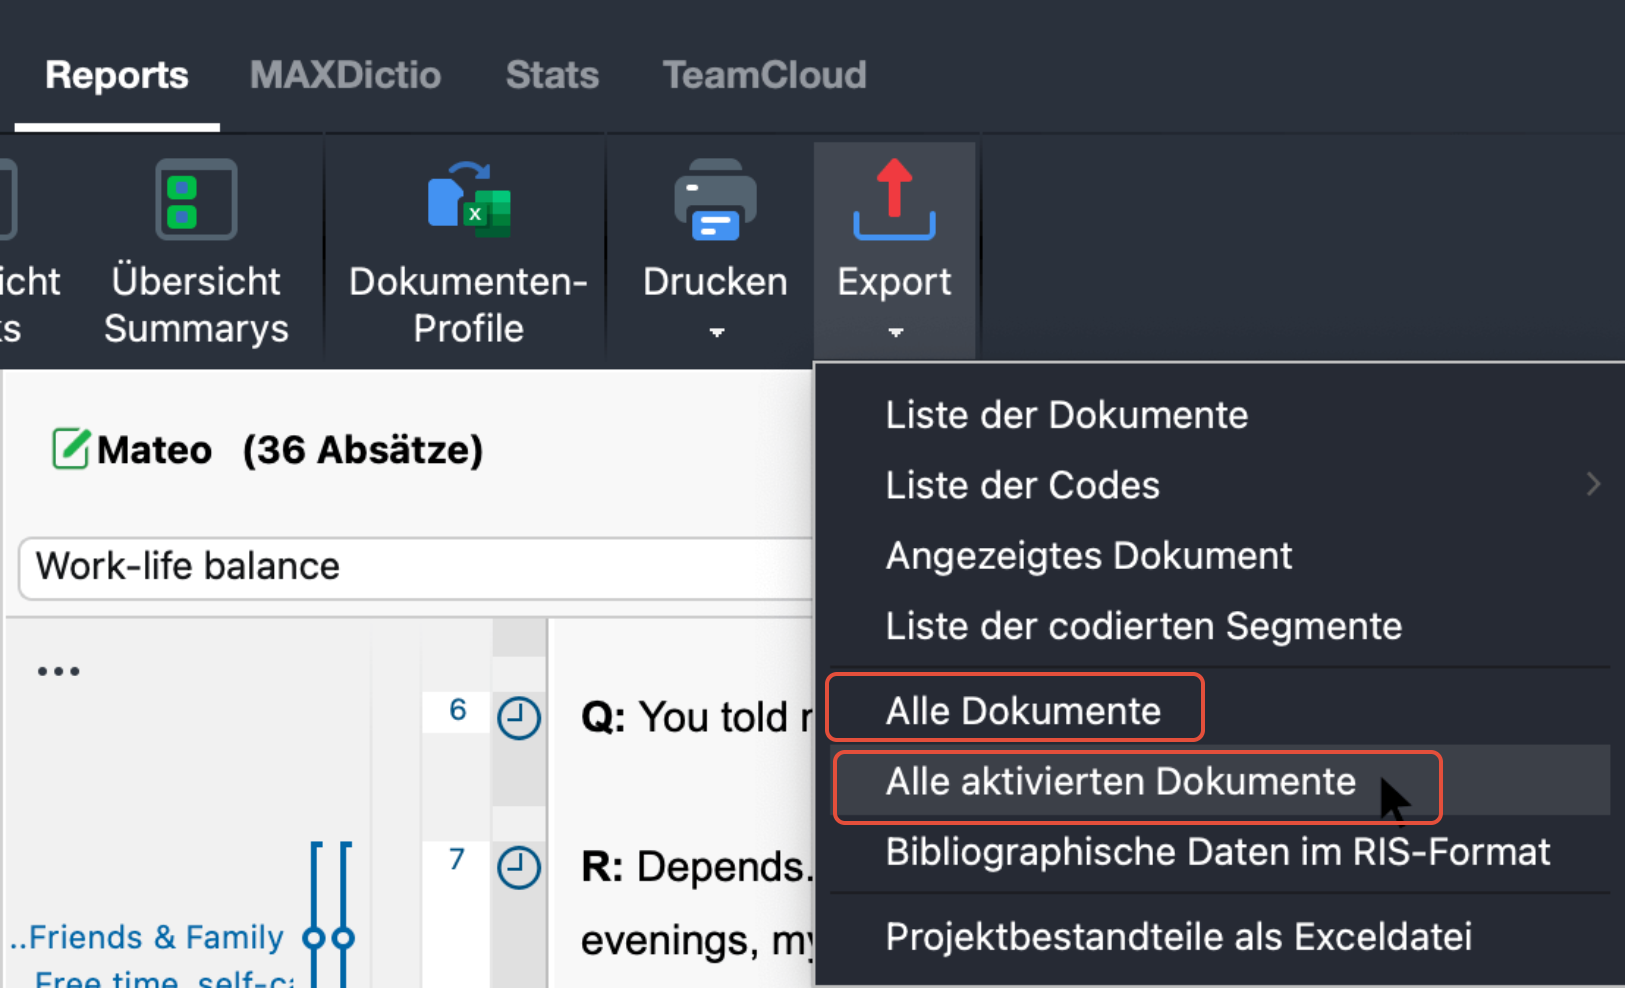This screenshot has width=1625, height=988.
Task: Open the three-dots options menu
Action: coord(58,671)
